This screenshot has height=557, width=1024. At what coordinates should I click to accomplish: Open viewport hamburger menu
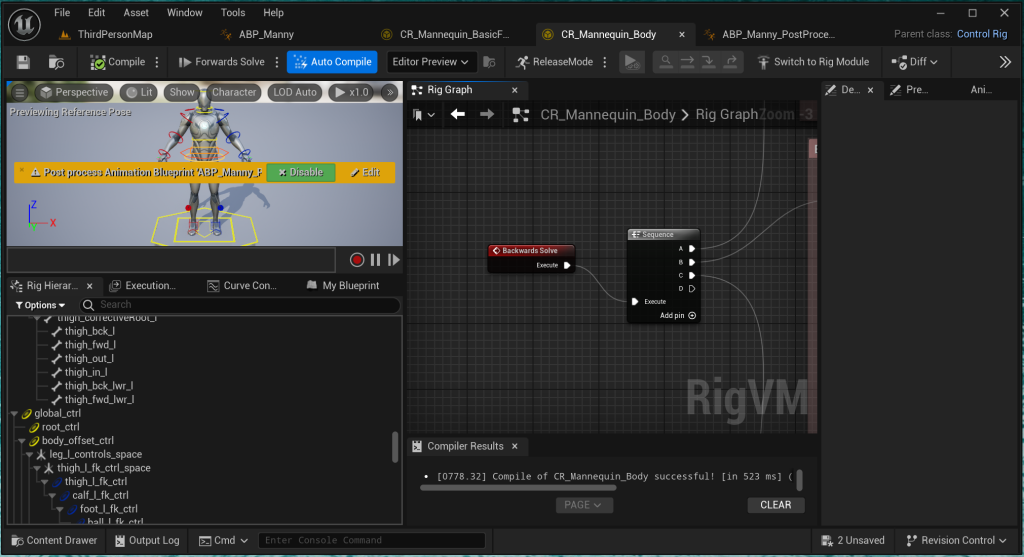20,92
